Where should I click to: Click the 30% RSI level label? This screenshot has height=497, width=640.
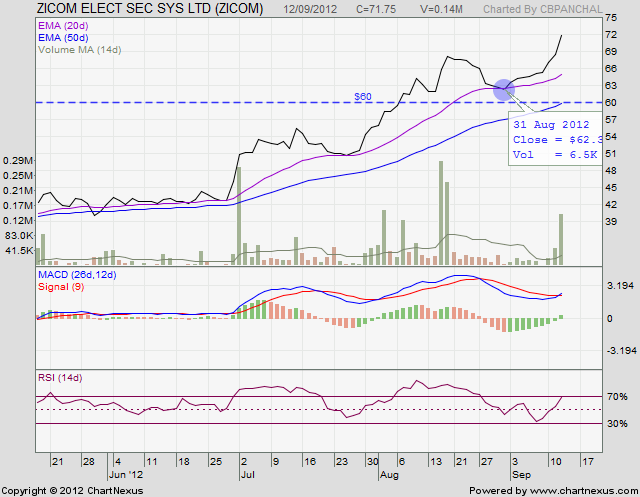point(617,424)
